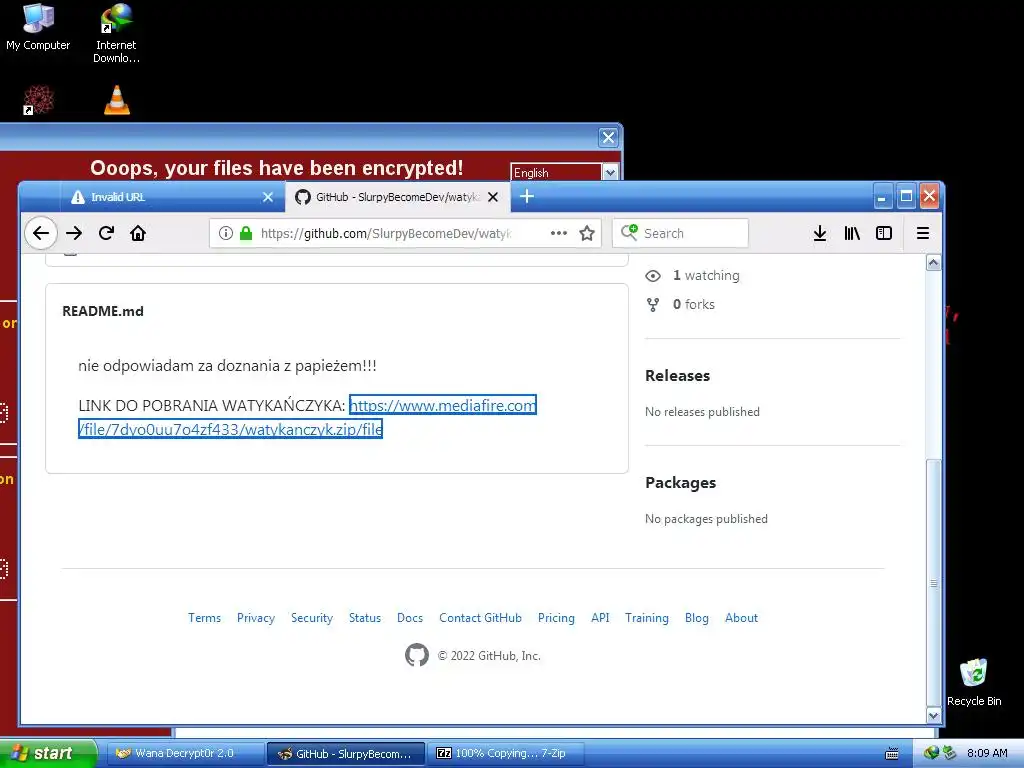Screen dimensions: 1024x768
Task: Switch to the Invalid URL tab
Action: 172,197
